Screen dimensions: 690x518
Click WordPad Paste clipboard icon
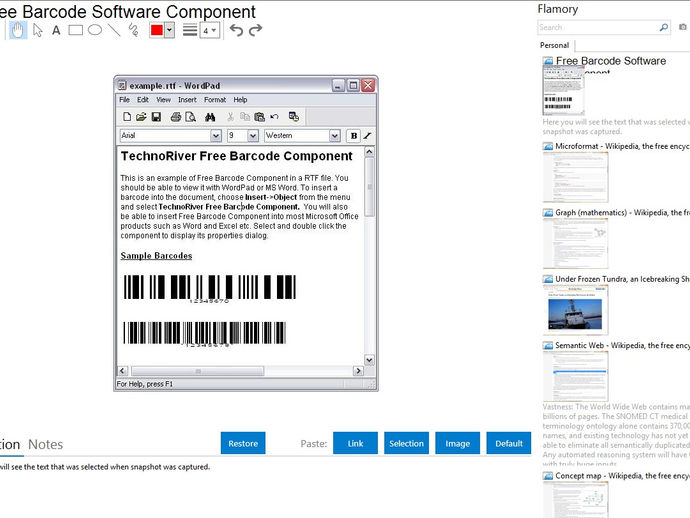tap(260, 117)
